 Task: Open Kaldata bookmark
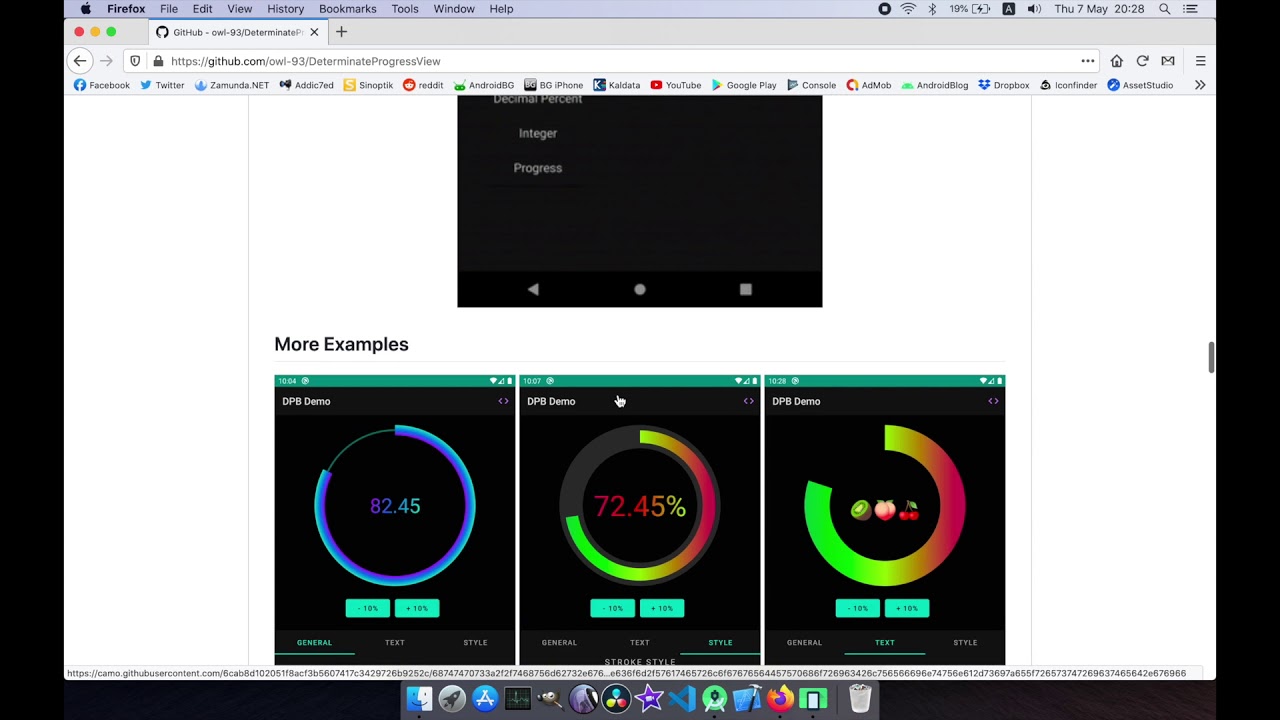617,85
